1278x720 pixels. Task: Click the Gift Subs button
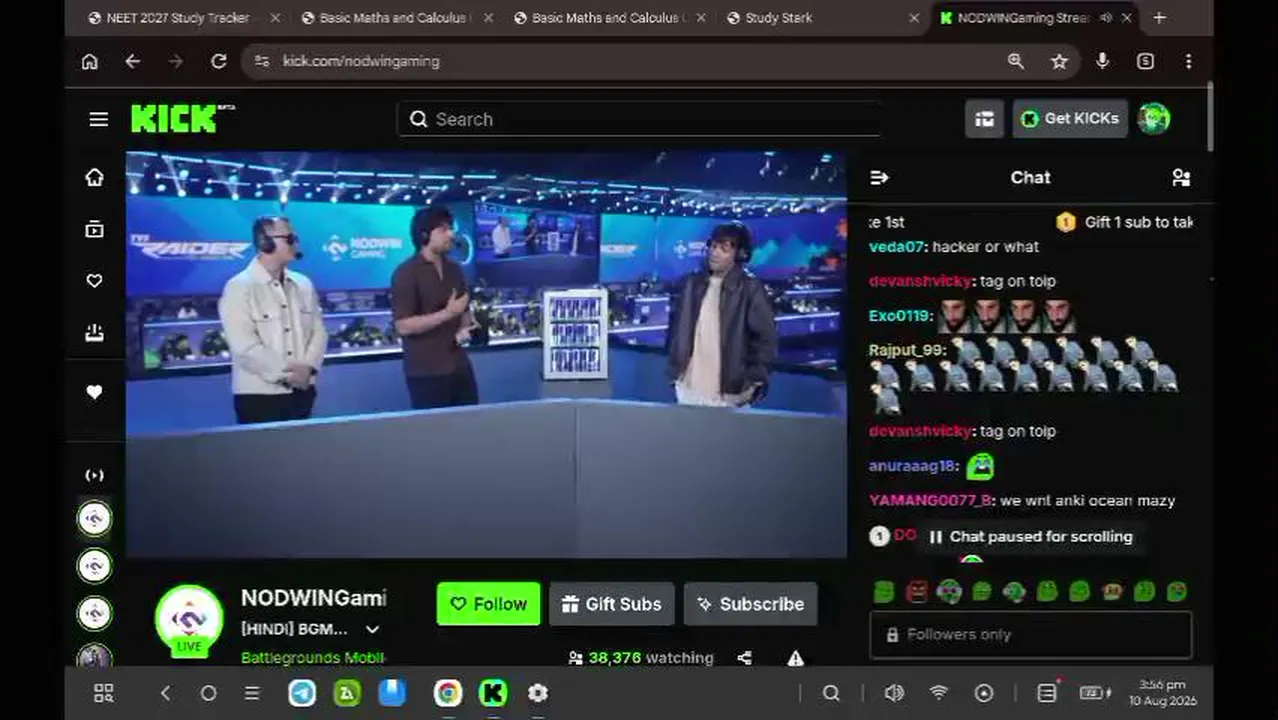612,604
